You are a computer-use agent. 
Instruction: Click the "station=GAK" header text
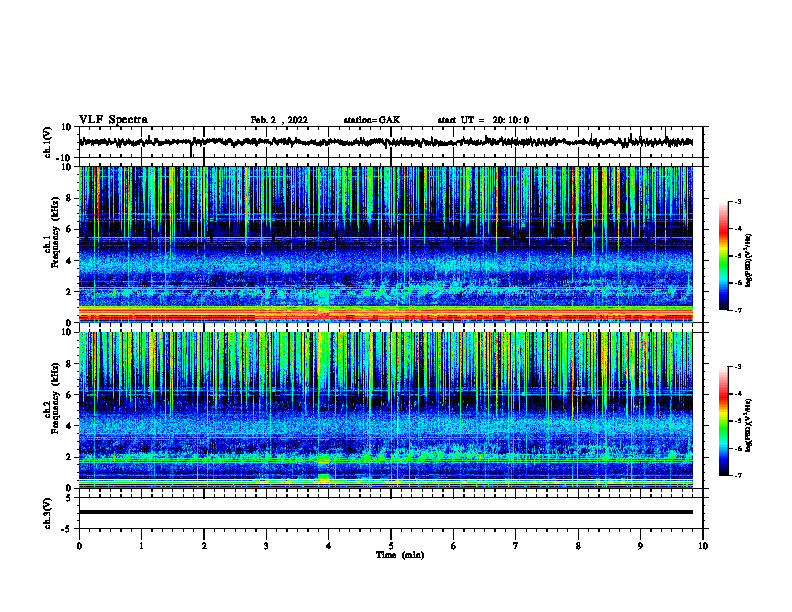(372, 120)
